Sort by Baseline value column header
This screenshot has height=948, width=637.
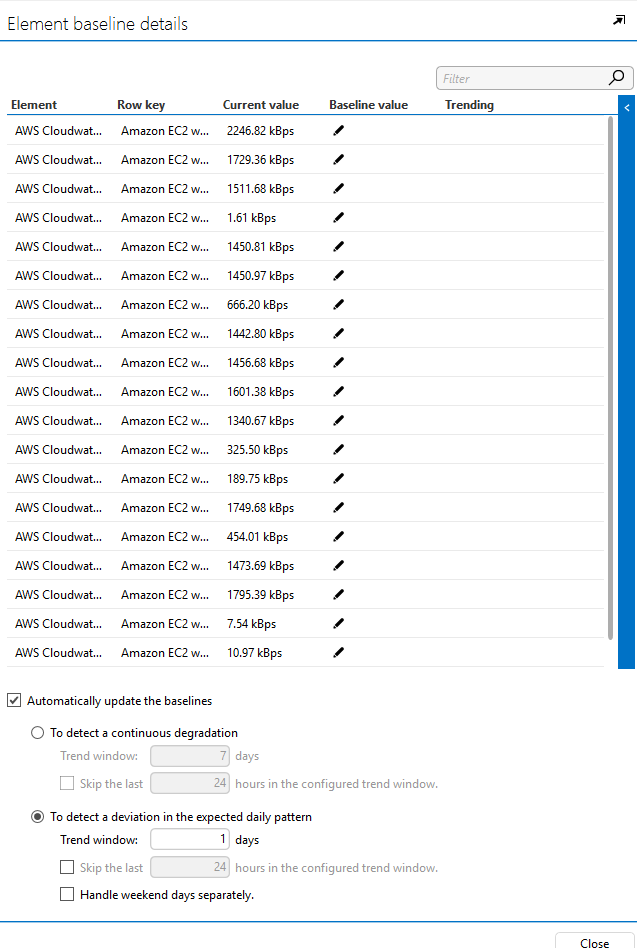click(x=369, y=105)
